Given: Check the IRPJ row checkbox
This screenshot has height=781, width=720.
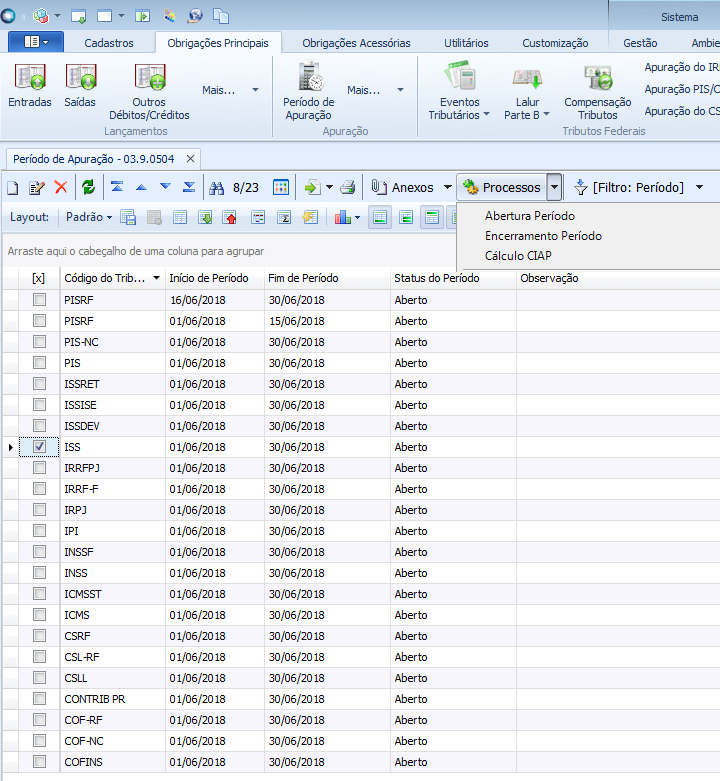Looking at the screenshot, I should point(39,510).
